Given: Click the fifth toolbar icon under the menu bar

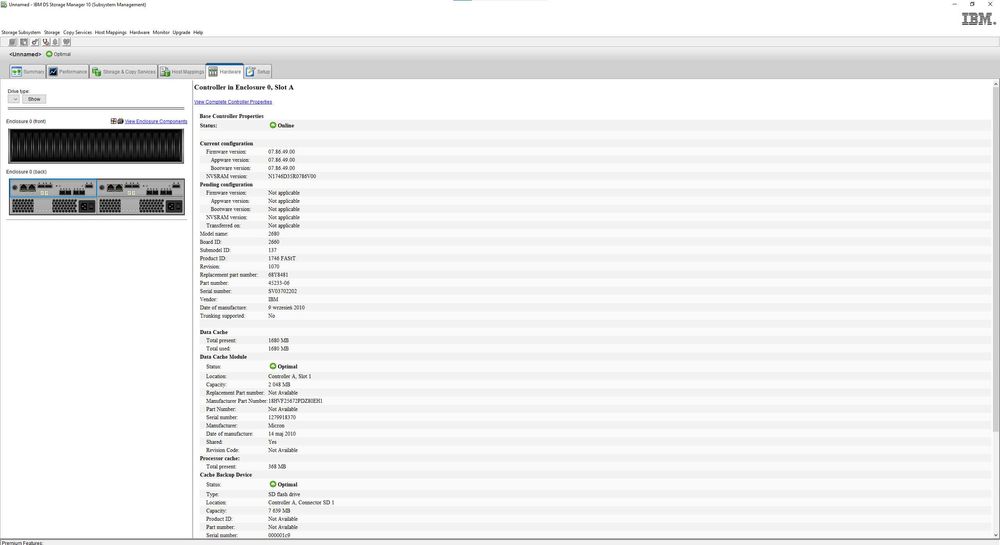Looking at the screenshot, I should coord(55,42).
